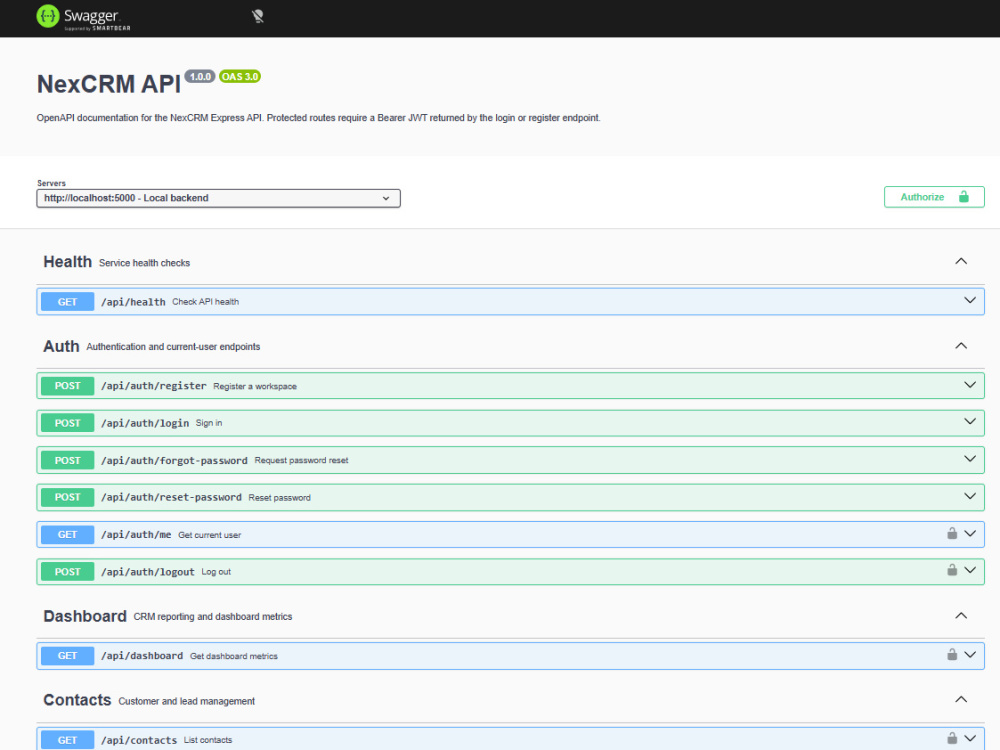Viewport: 1000px width, 750px height.
Task: Expand /api/auth/forgot-password operation arrow
Action: [969, 459]
